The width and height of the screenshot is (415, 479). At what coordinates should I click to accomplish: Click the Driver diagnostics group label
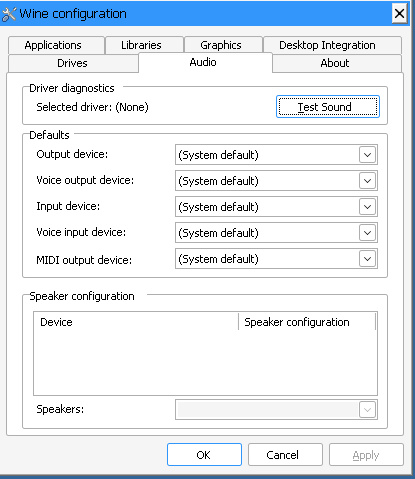[x=72, y=88]
